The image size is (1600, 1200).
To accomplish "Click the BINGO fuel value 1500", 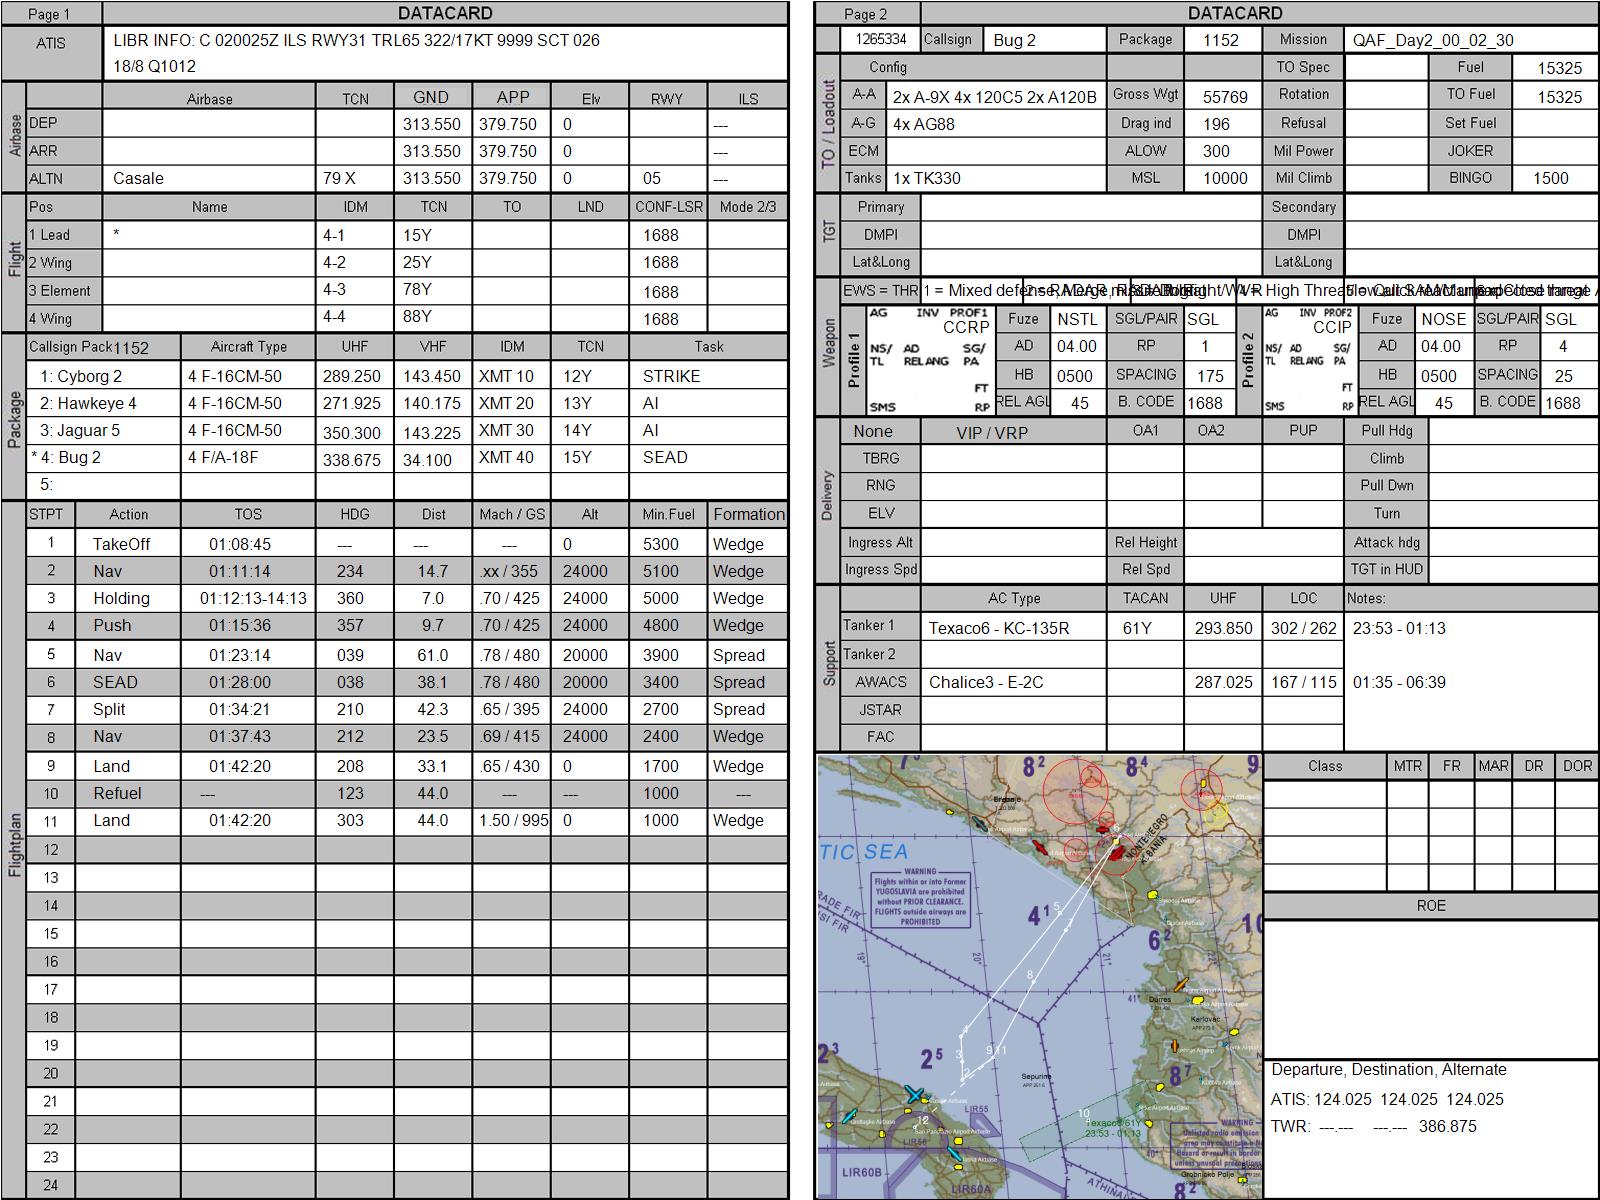I will 1550,178.
